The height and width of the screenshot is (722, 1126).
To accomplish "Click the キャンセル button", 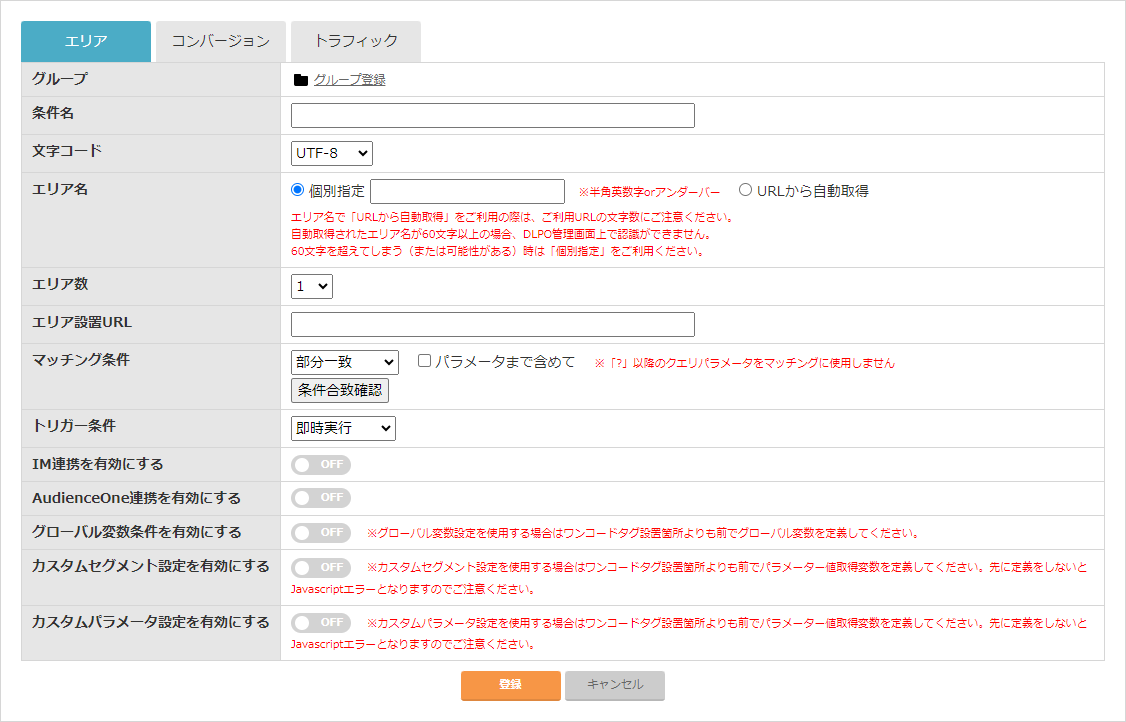I will (615, 685).
